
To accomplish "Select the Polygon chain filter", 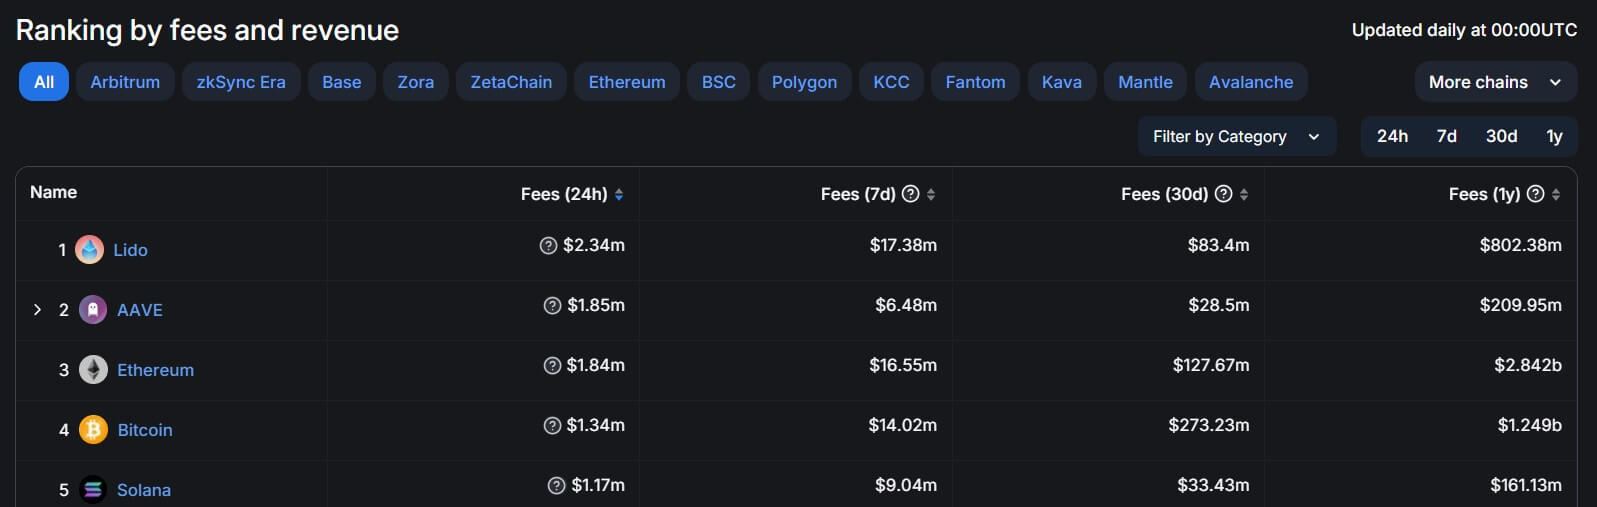I will click(x=804, y=82).
